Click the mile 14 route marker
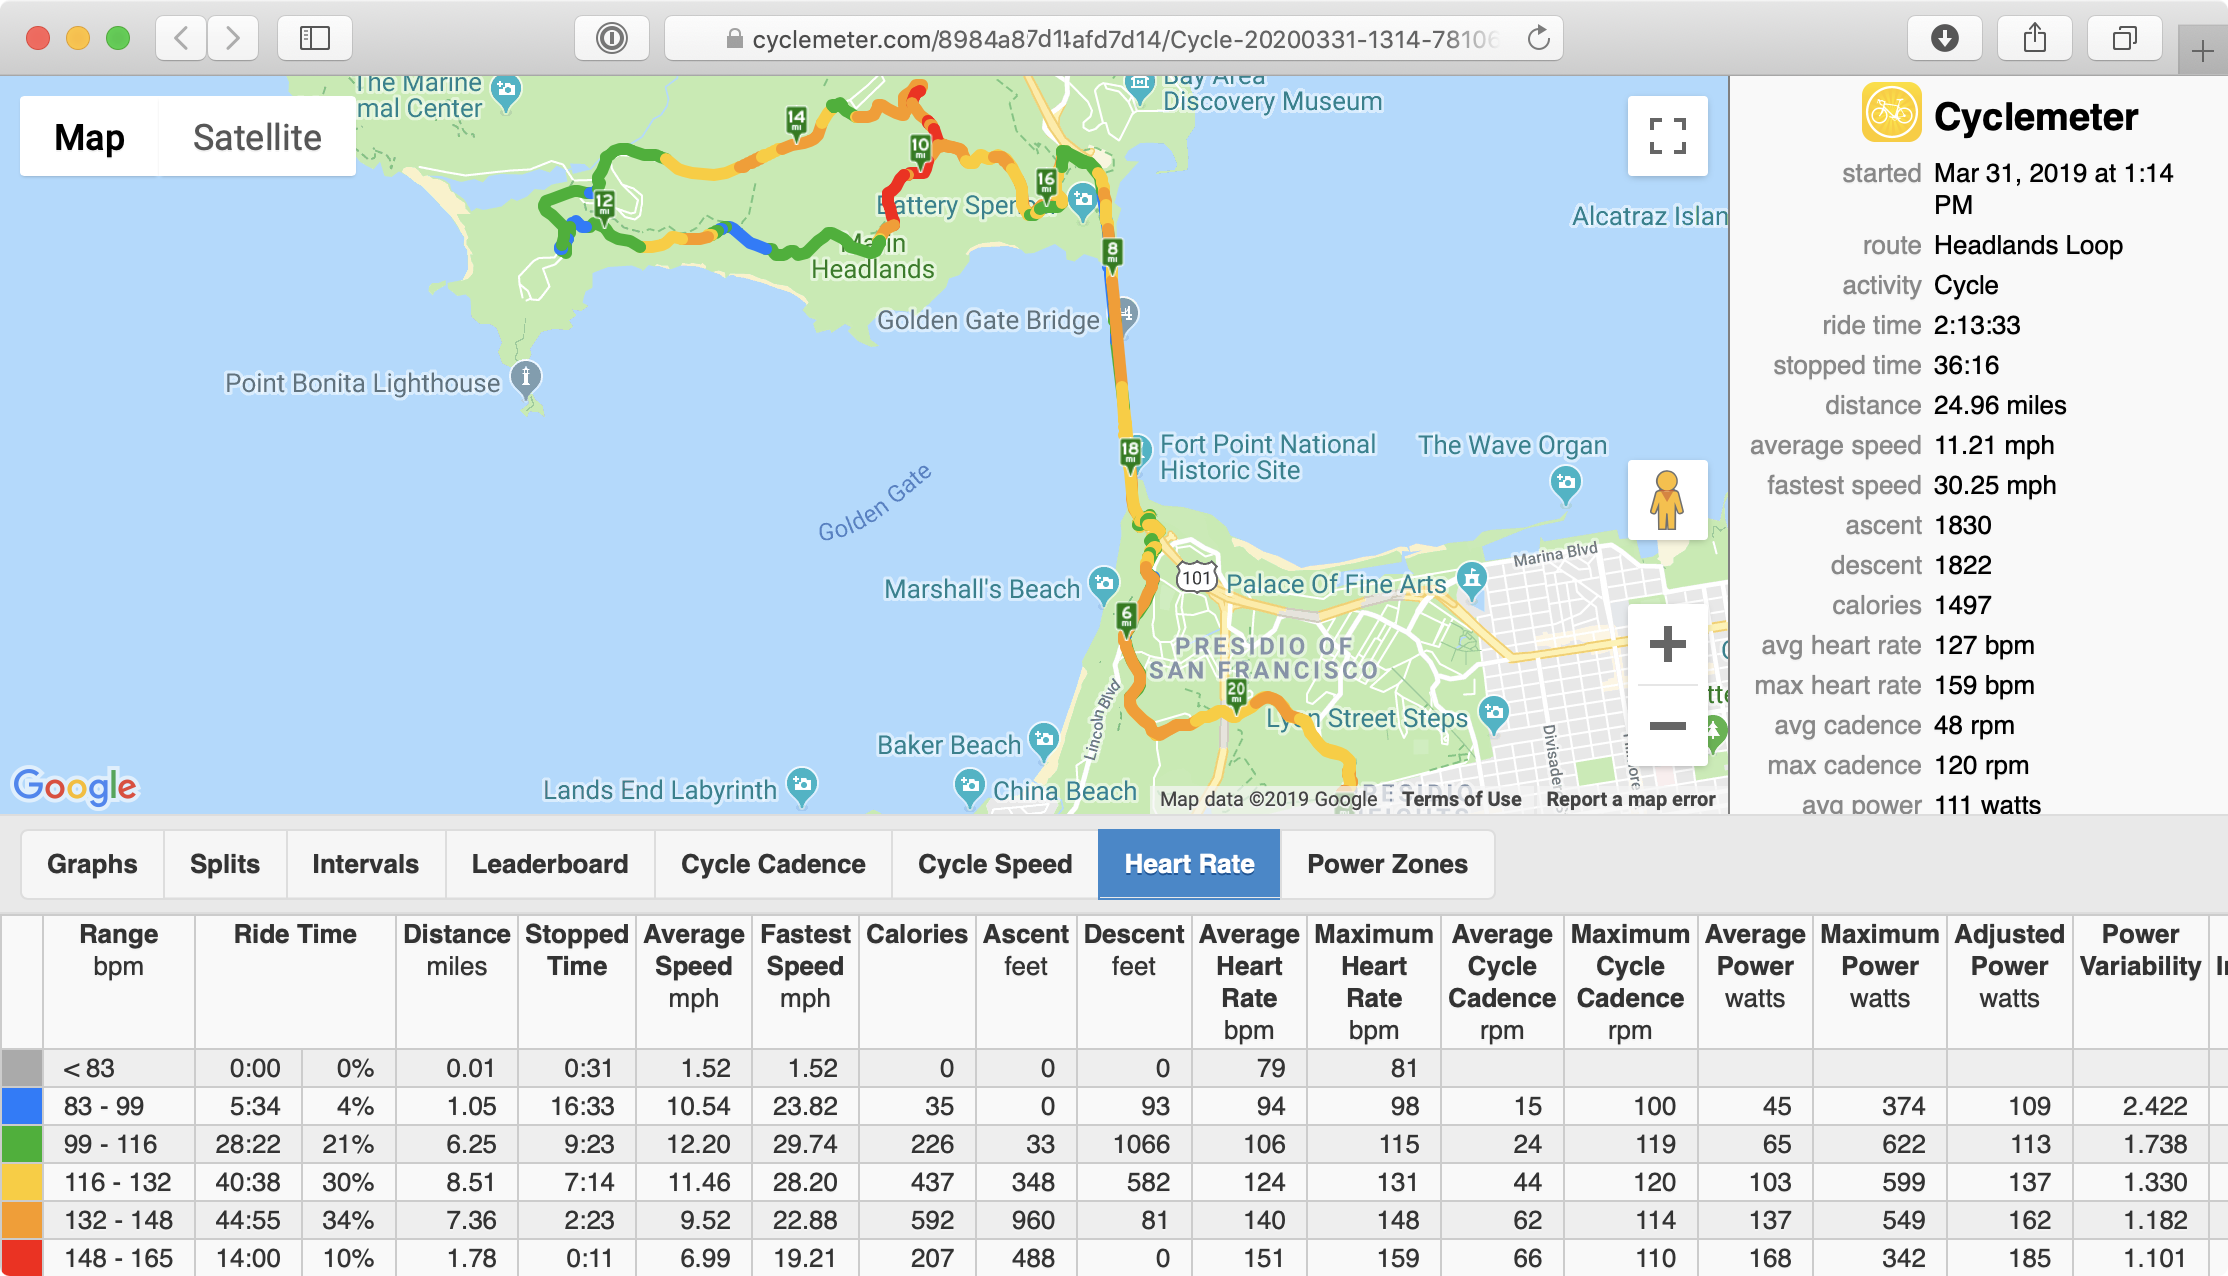 pyautogui.click(x=796, y=122)
